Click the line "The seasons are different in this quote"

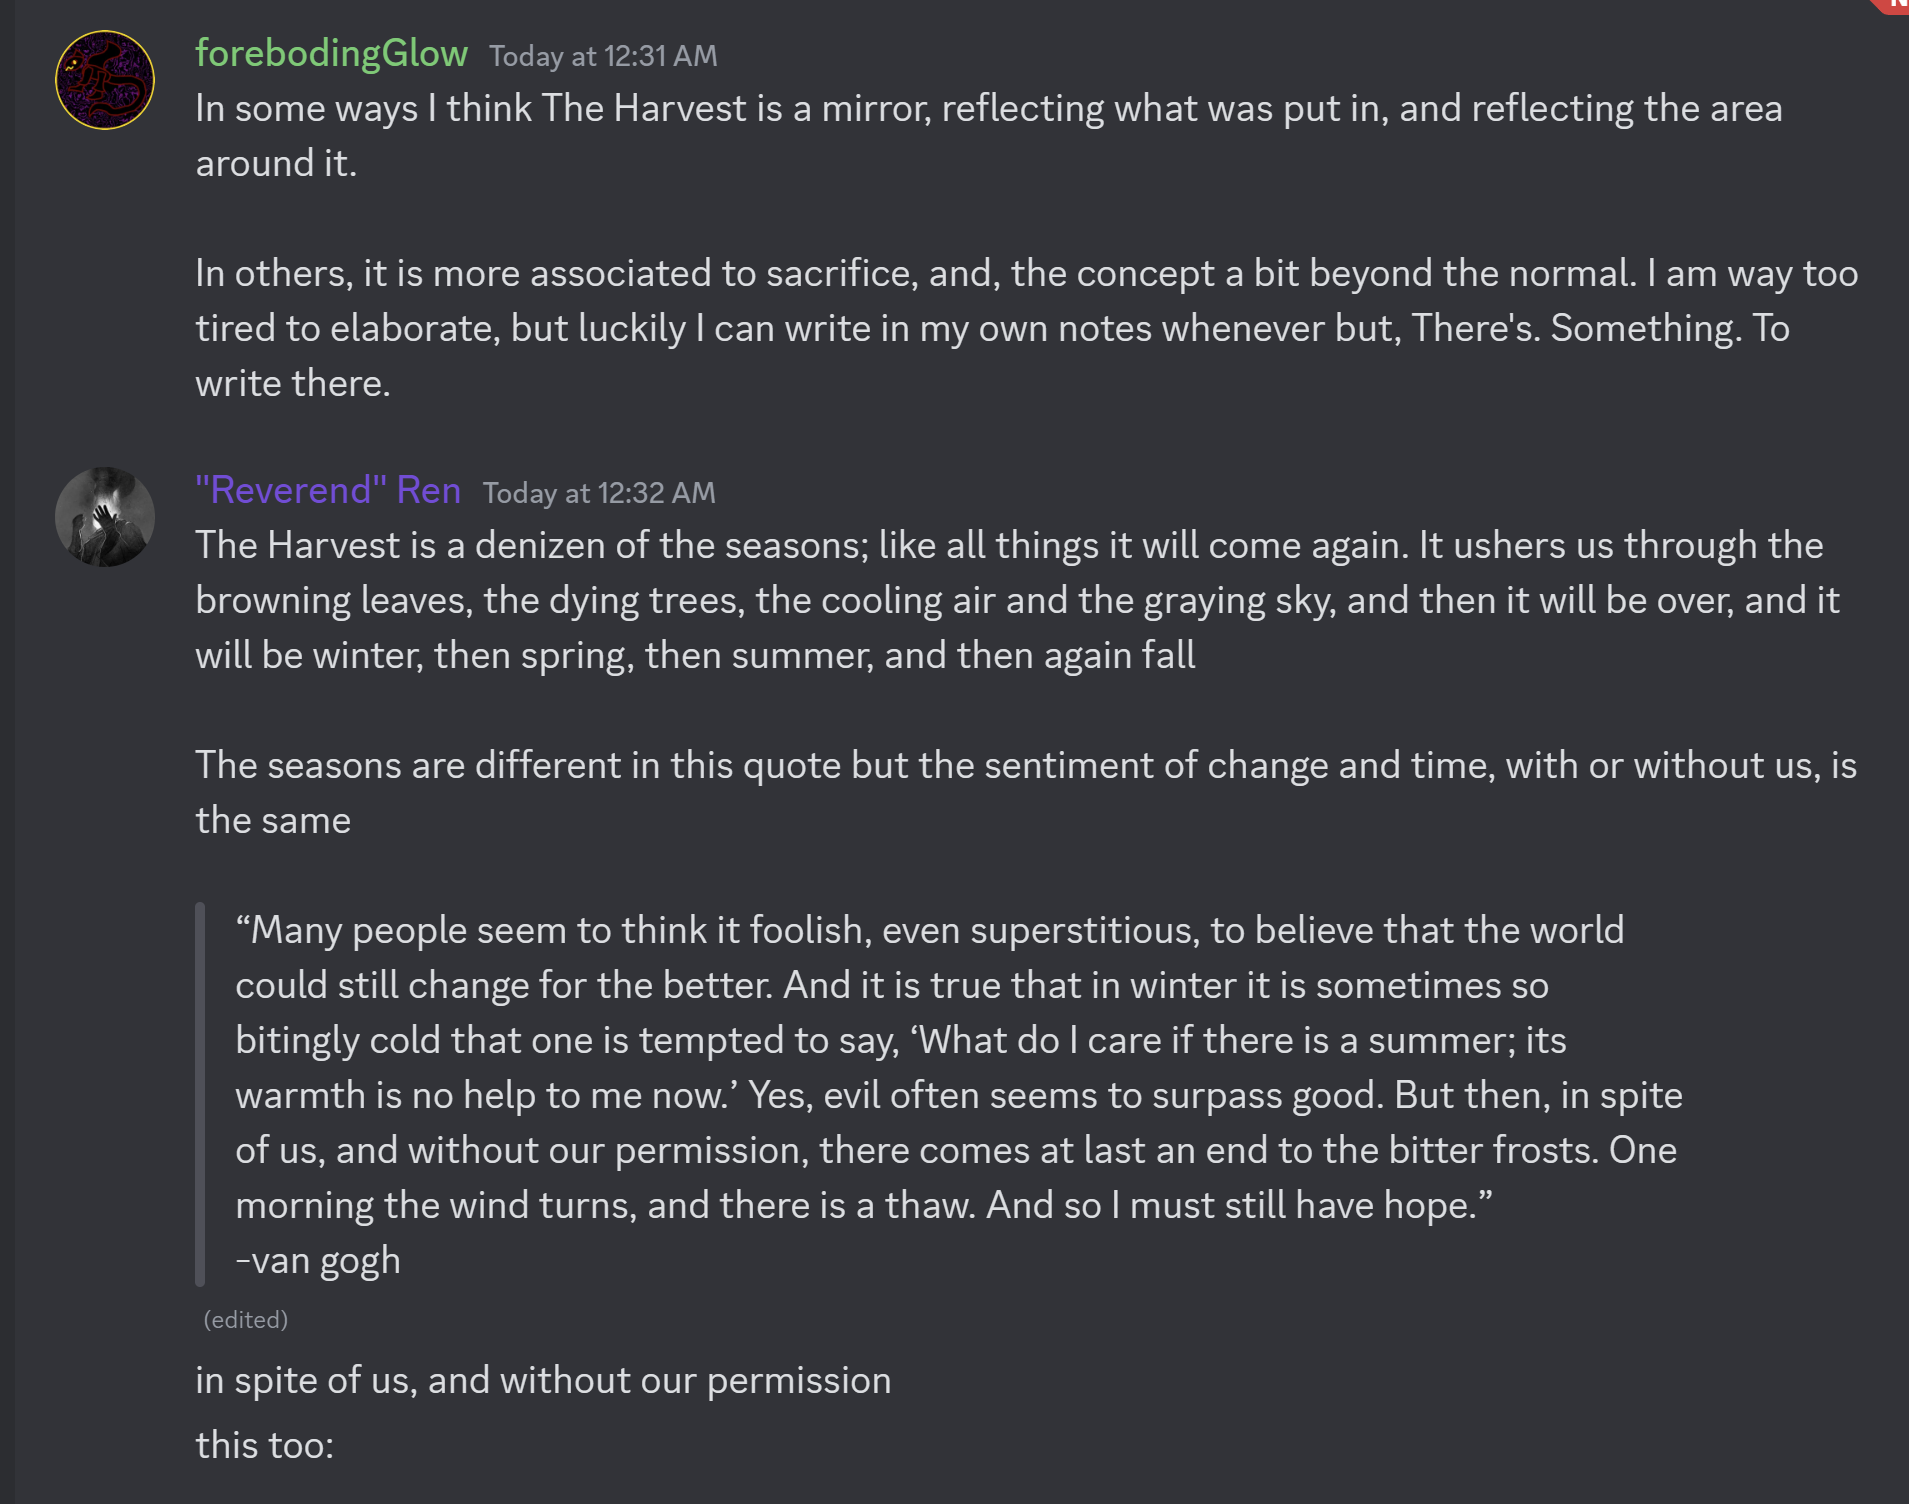[1026, 765]
